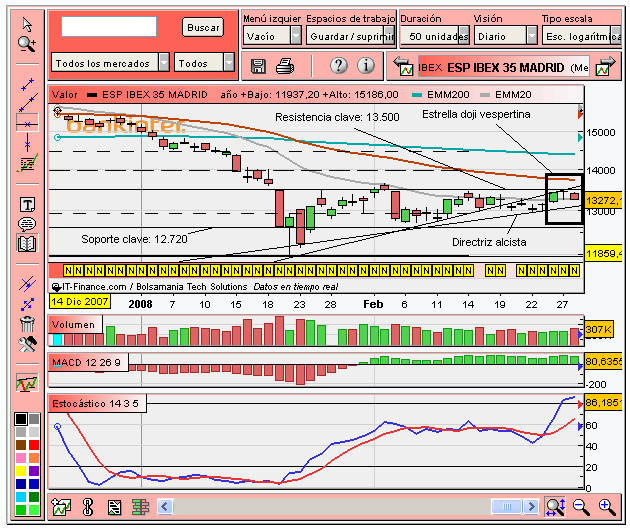Click the horizontal scrollbar left arrow
Viewport: 630px width, 529px height.
(x=165, y=507)
